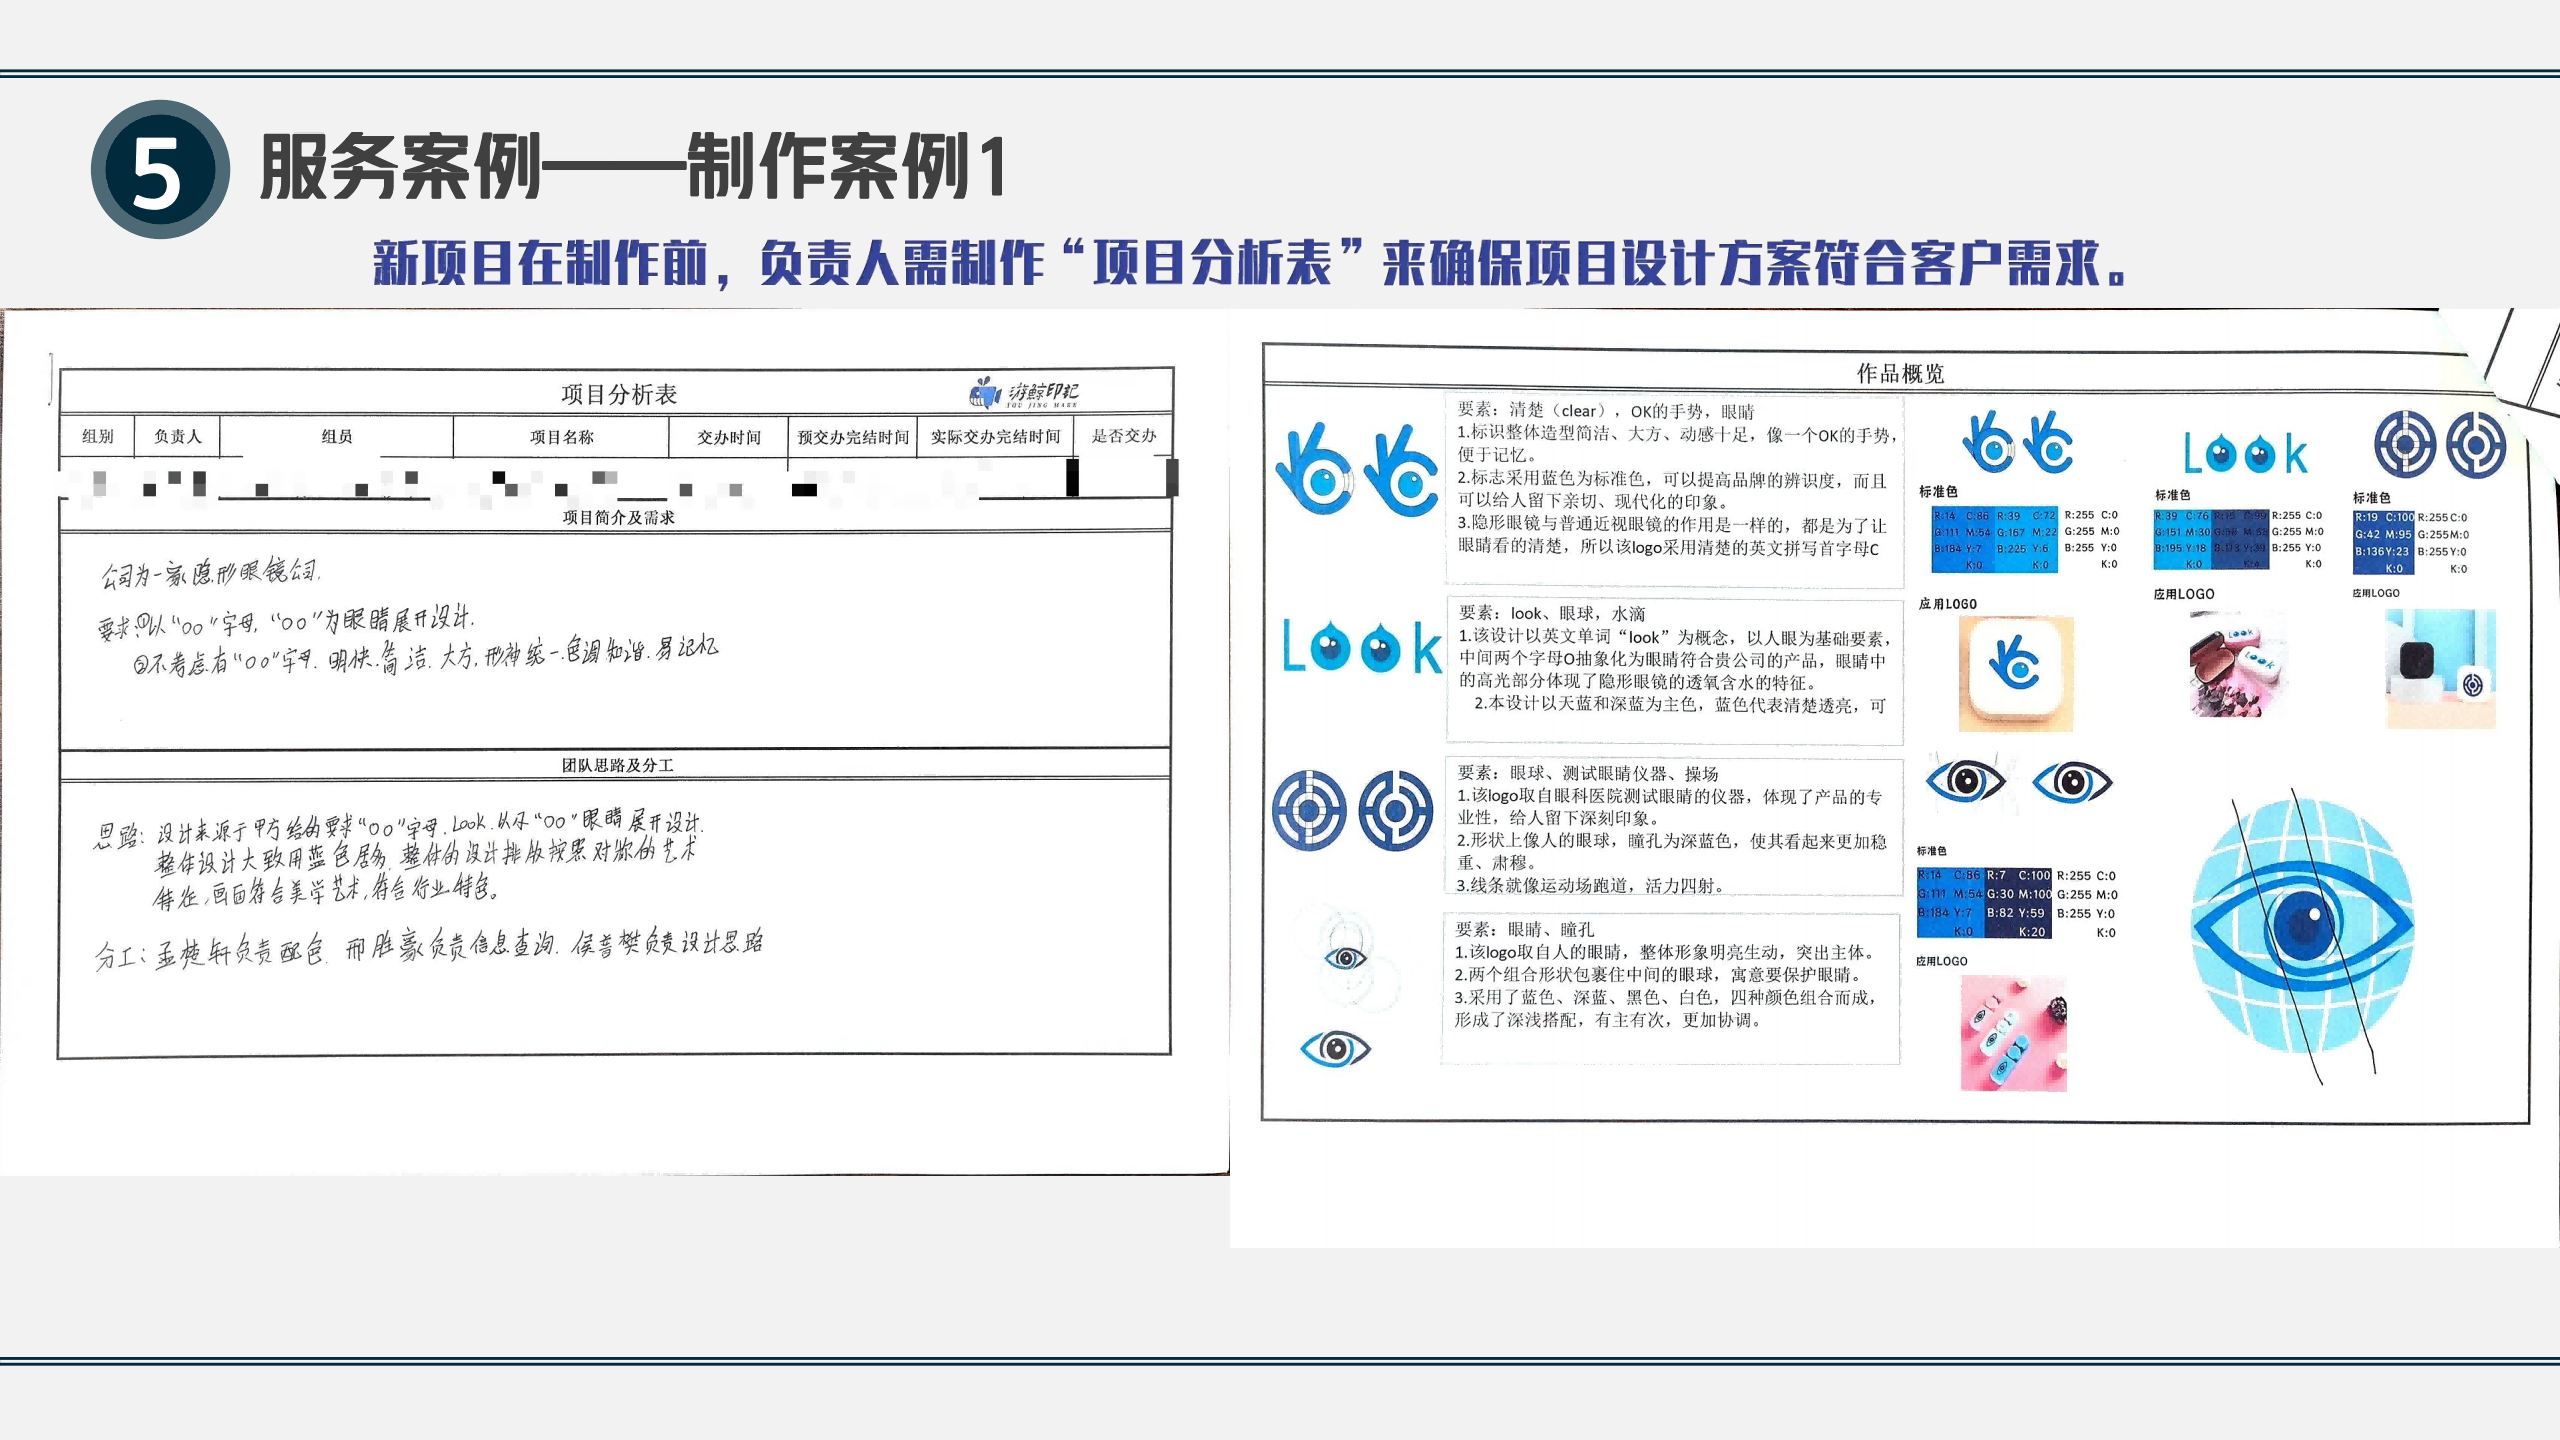
Task: Click the large concentric target logo pair on the left
Action: pos(1353,810)
